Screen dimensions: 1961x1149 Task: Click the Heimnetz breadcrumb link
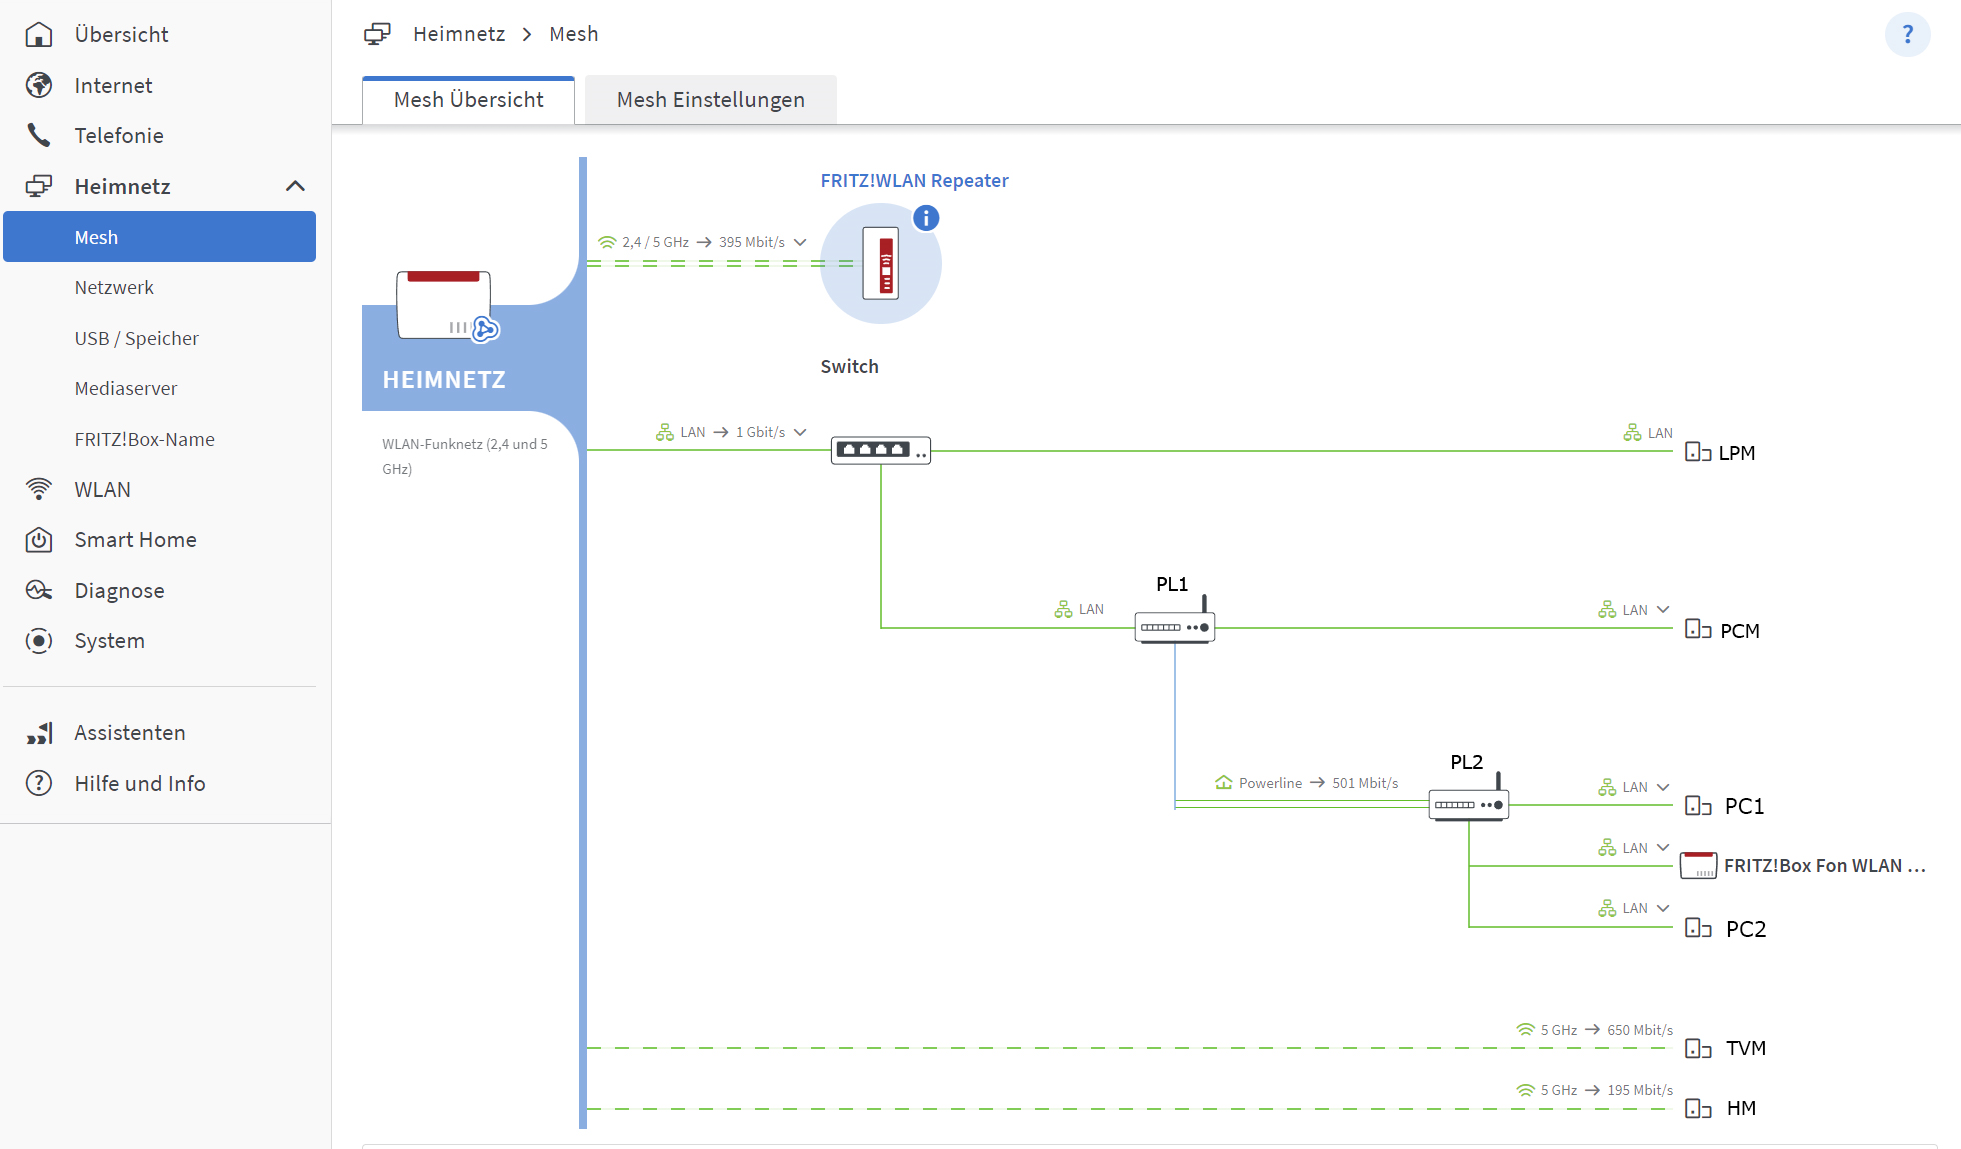459,34
